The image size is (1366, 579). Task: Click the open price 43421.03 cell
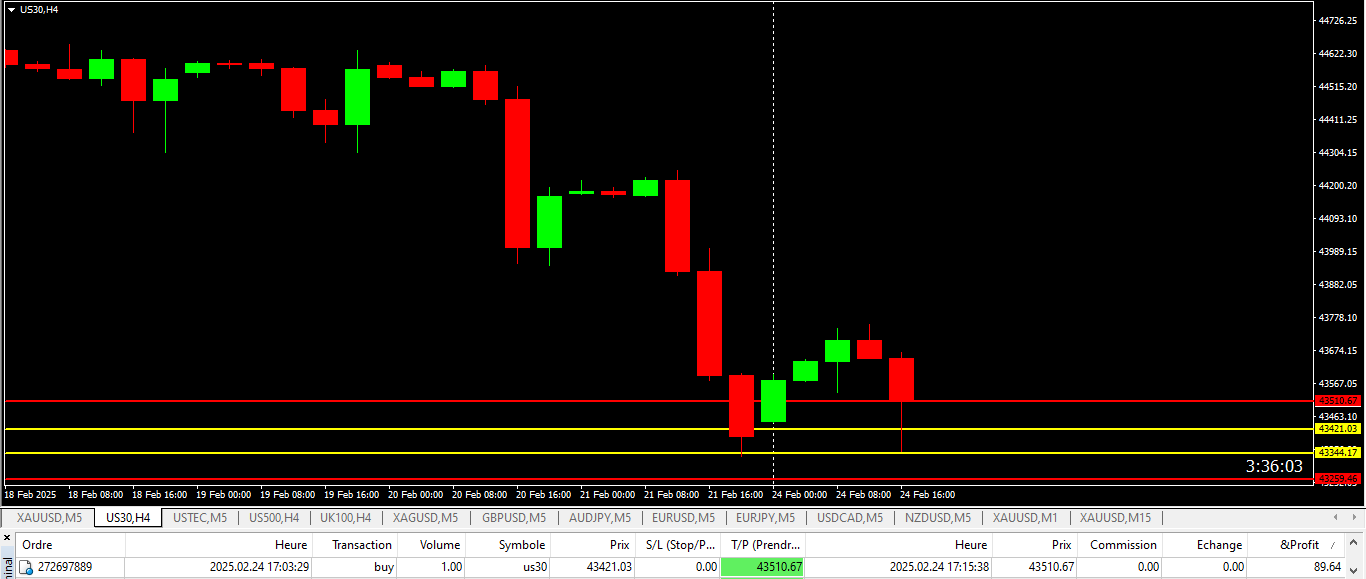click(608, 567)
